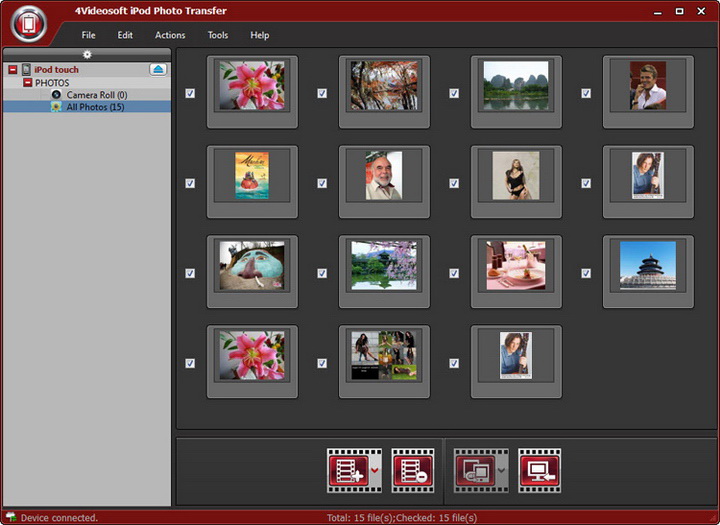Select the orange poster thumbnail
Image resolution: width=720 pixels, height=525 pixels.
[x=252, y=175]
